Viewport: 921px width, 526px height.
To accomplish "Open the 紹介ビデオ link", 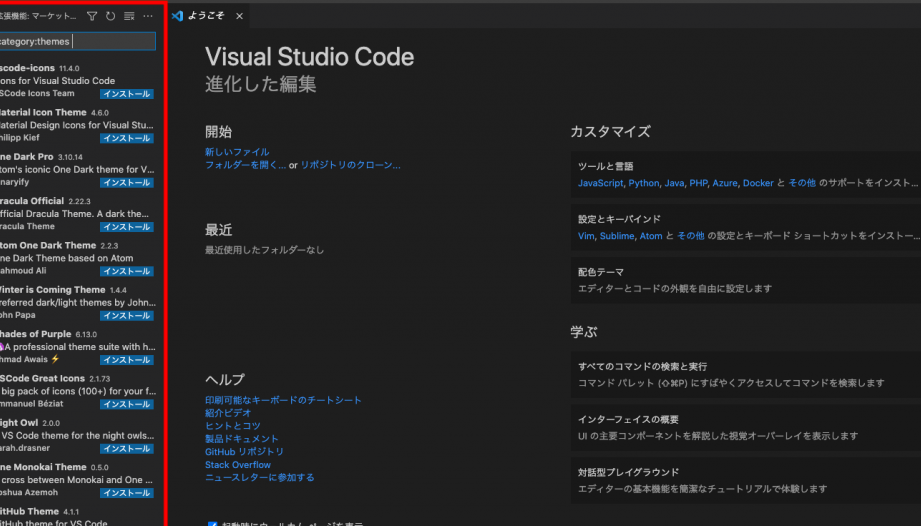I will (228, 413).
